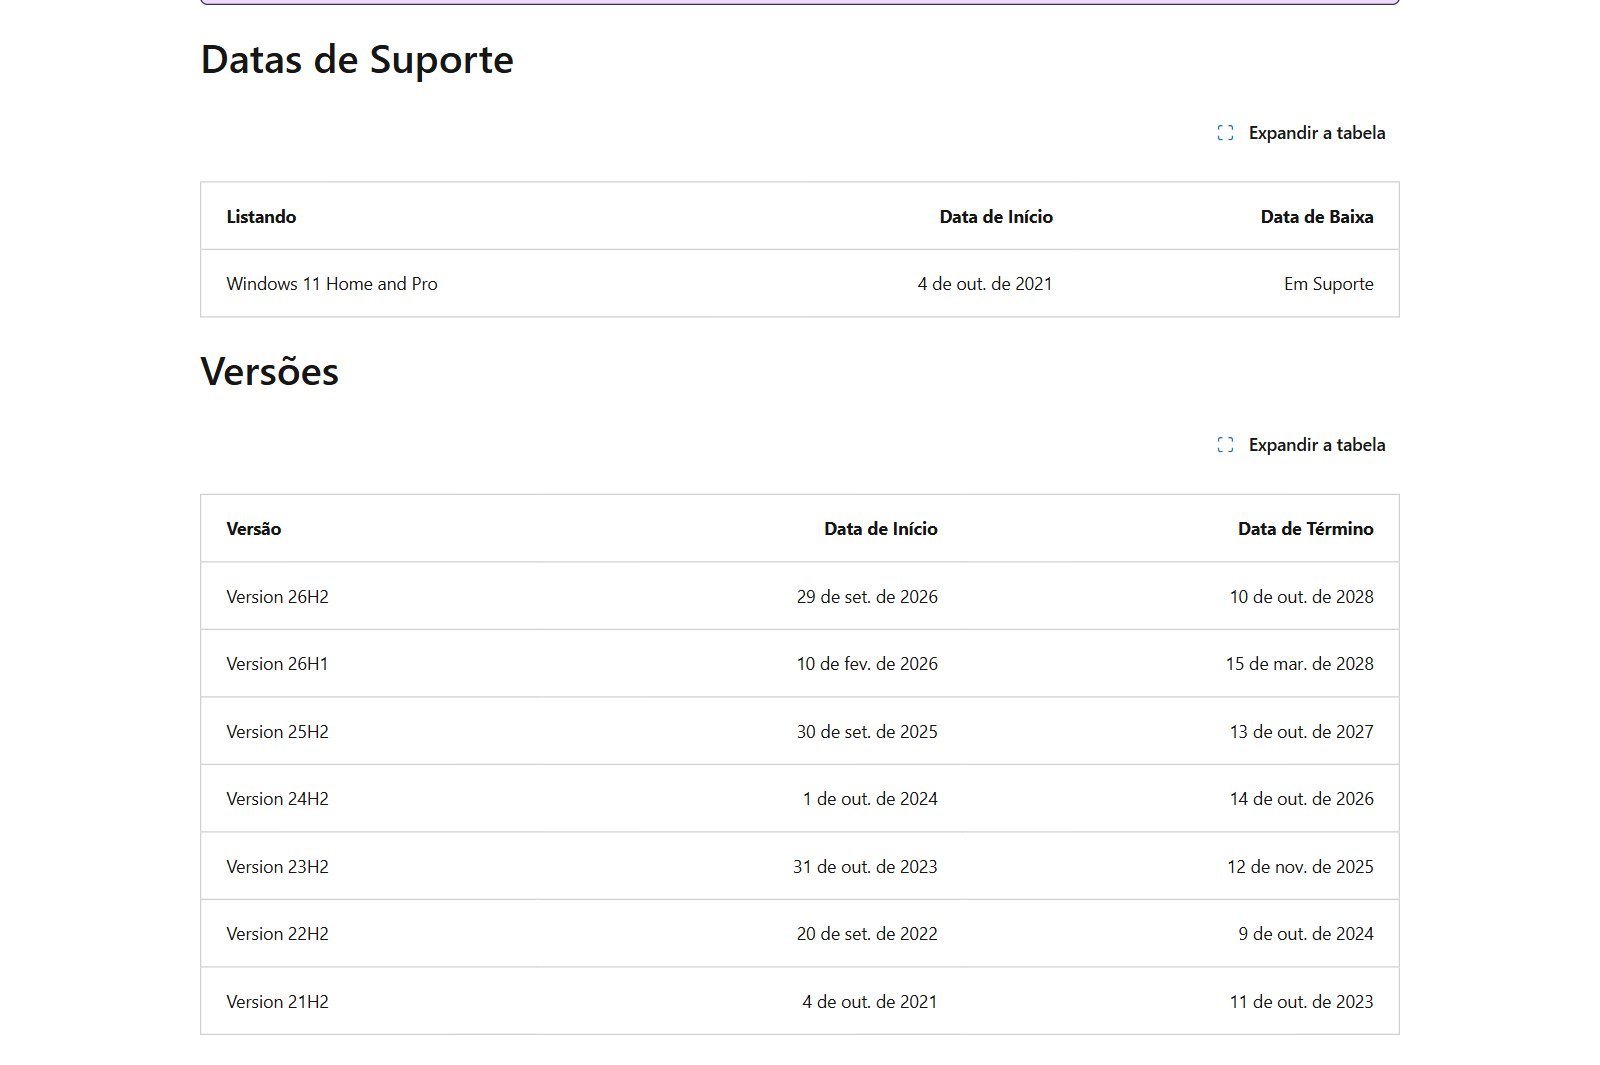1600x1065 pixels.
Task: Select the Version 22H2 row label
Action: 278,934
